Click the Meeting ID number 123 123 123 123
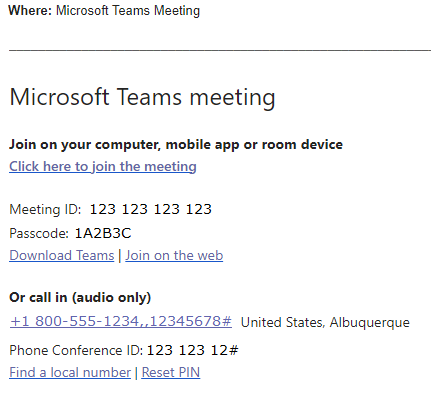The width and height of the screenshot is (431, 397). tap(151, 209)
